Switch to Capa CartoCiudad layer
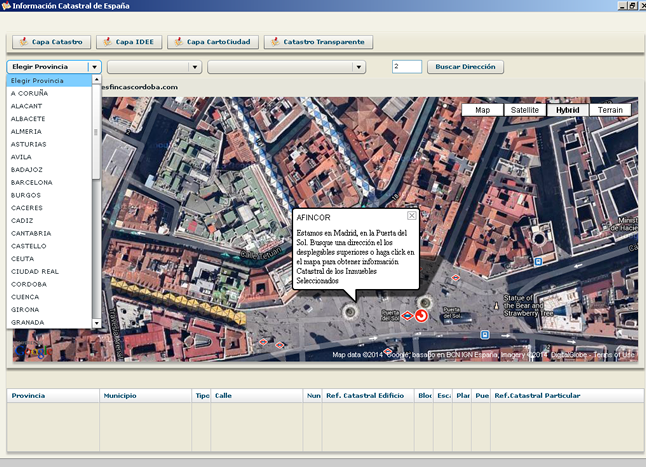 [x=213, y=42]
